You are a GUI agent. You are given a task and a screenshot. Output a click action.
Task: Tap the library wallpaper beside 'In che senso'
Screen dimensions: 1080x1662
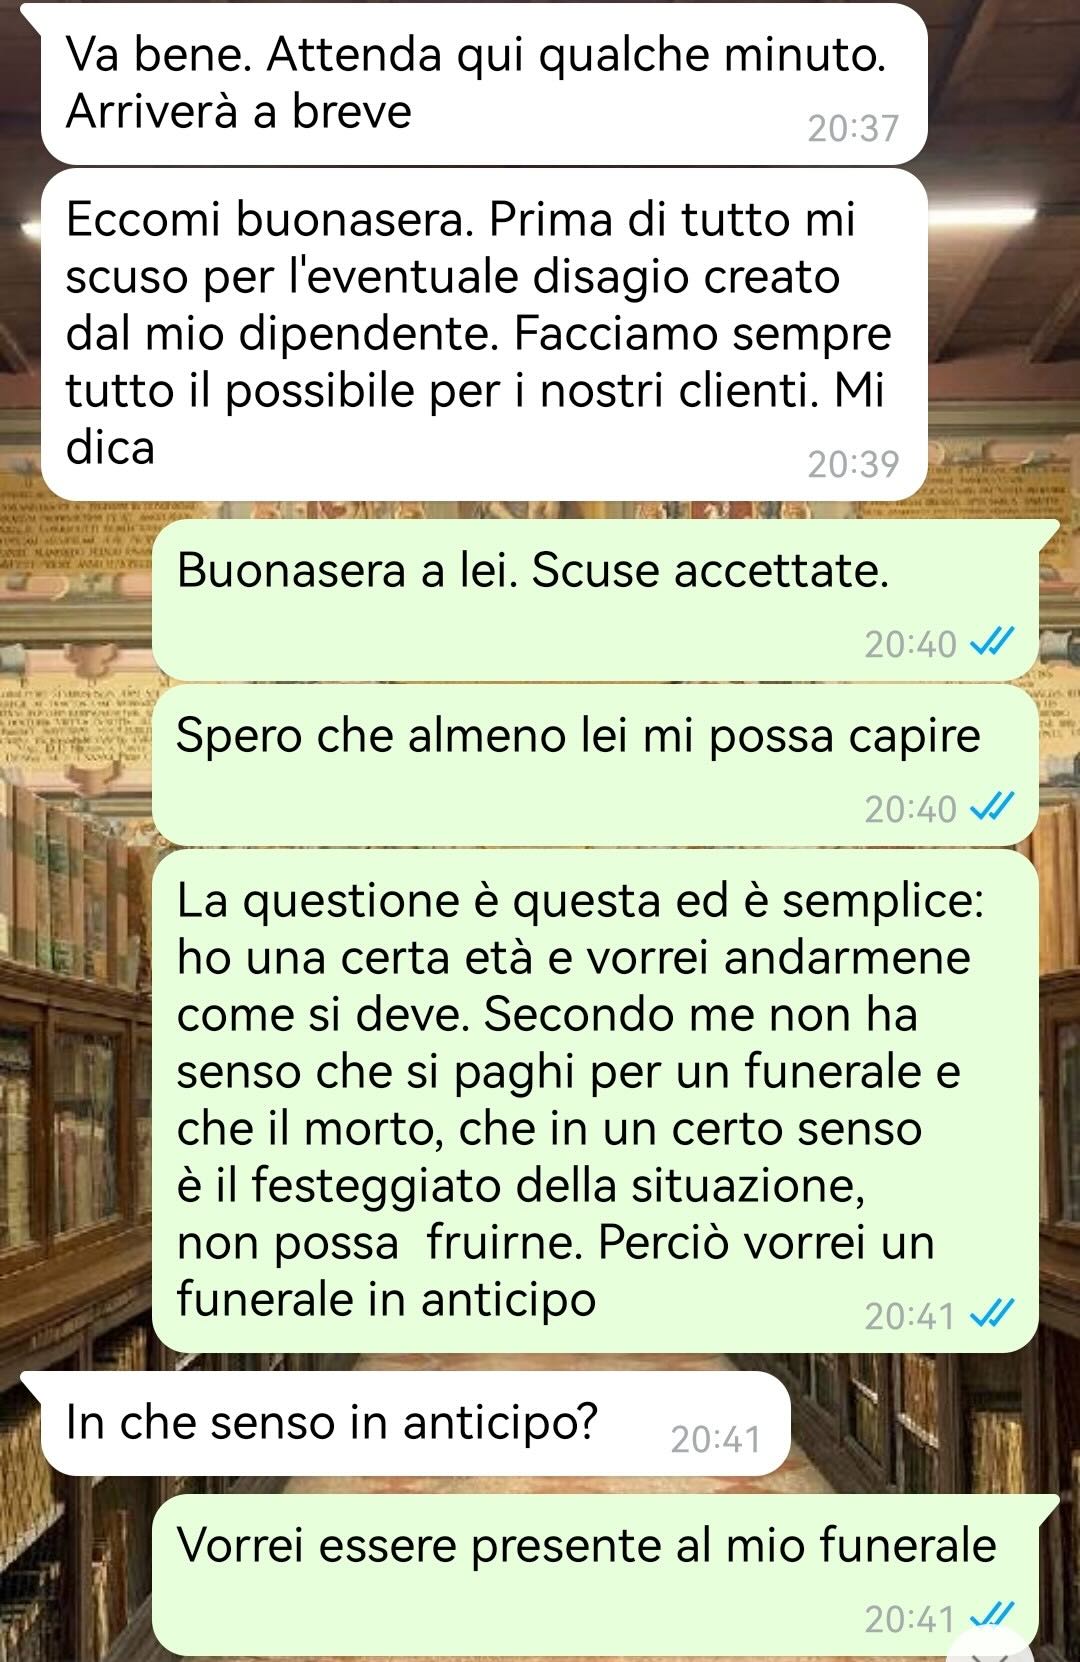935,1423
